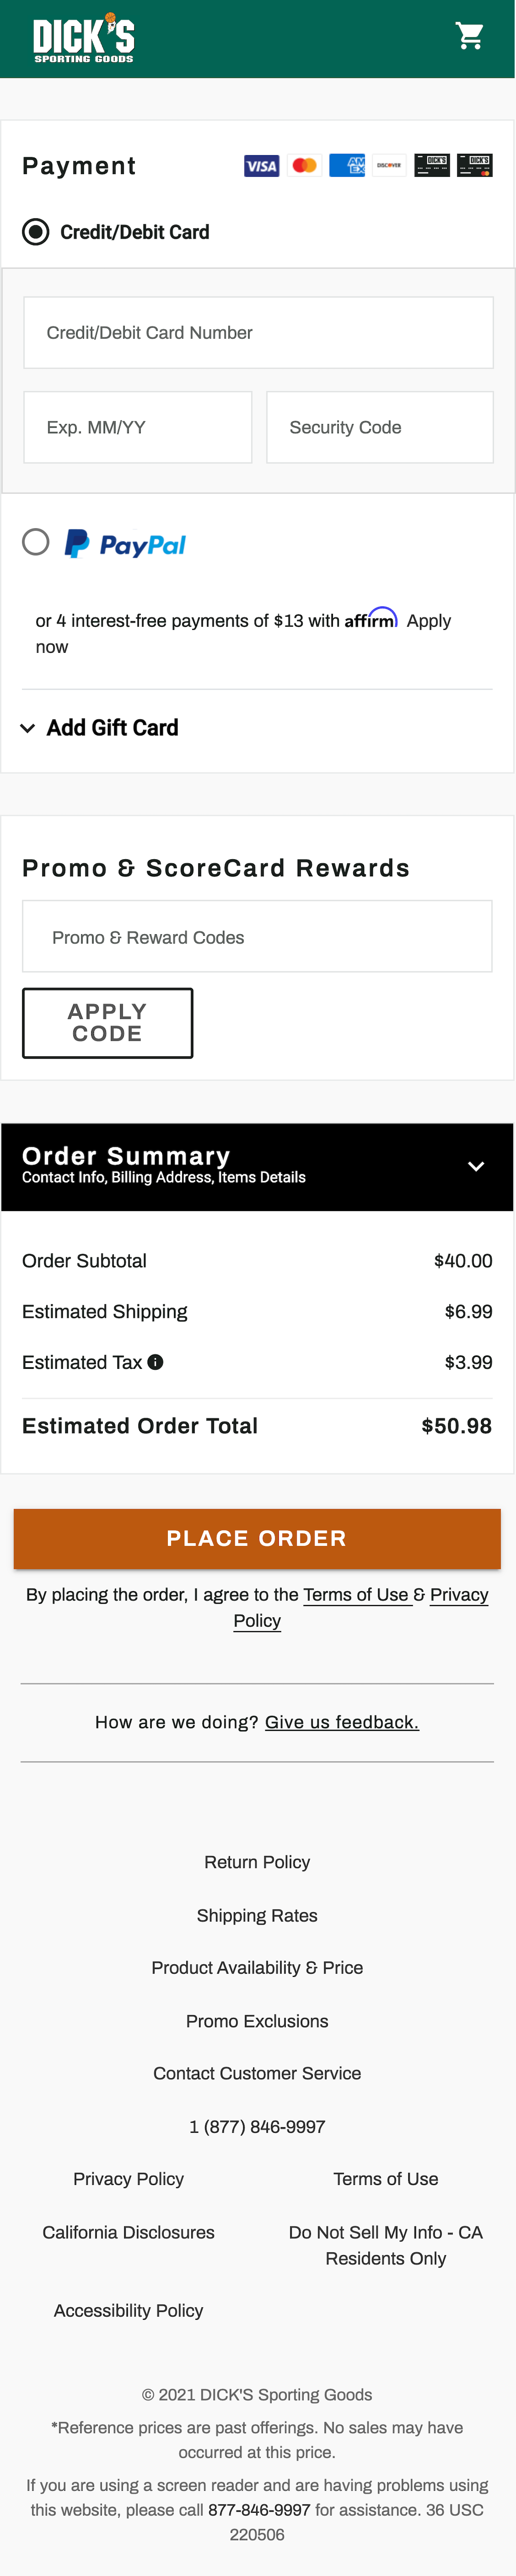Screen dimensions: 516x2576
Task: Expand the Add Gift Card section
Action: (101, 728)
